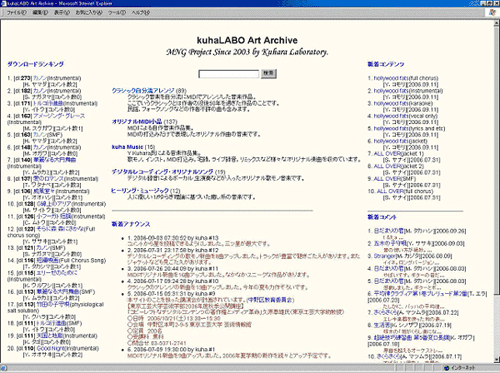Click the Internet Explorer page icon in title bar
Image resolution: width=500 pixels, height=373 pixels.
(4, 3)
